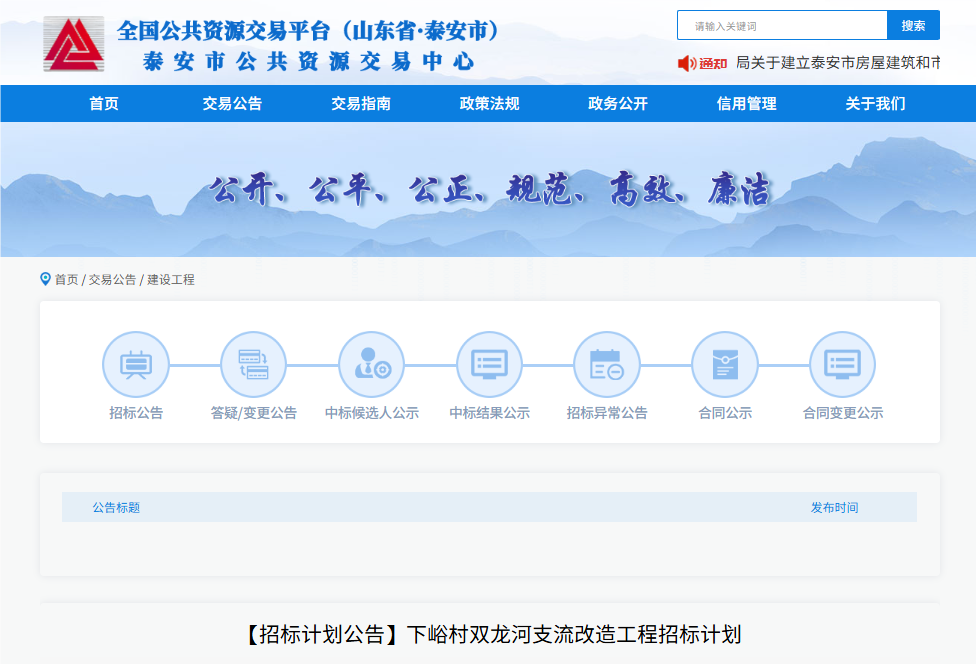Click the 中标结果公示 text label
Viewport: 976px width, 664px height.
coord(489,413)
